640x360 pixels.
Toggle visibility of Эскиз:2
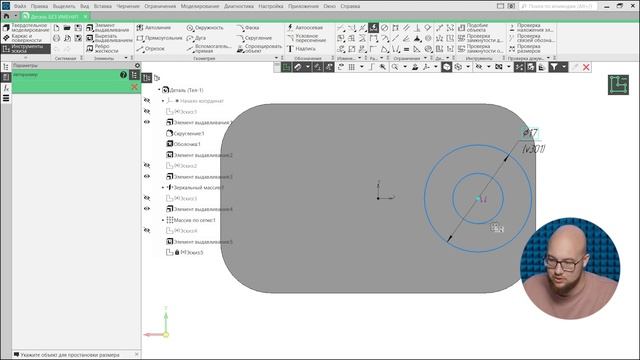[147, 165]
